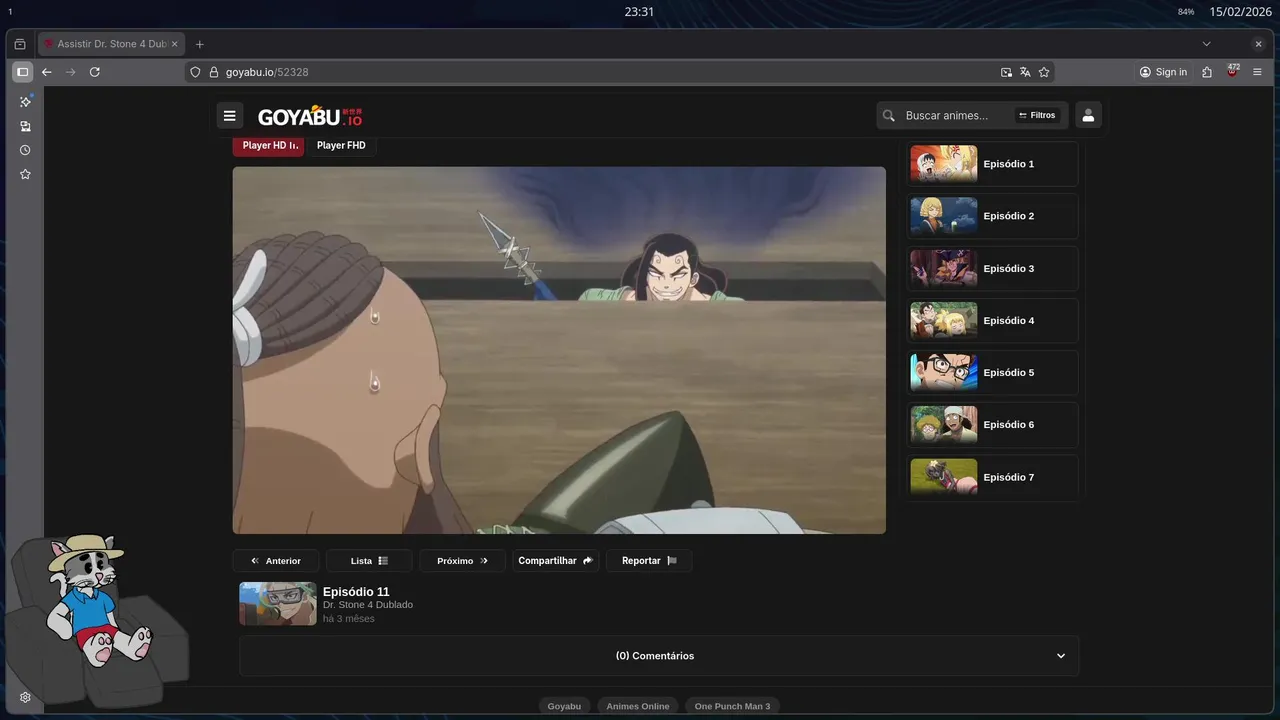Expand the (0) Comentários section

659,656
